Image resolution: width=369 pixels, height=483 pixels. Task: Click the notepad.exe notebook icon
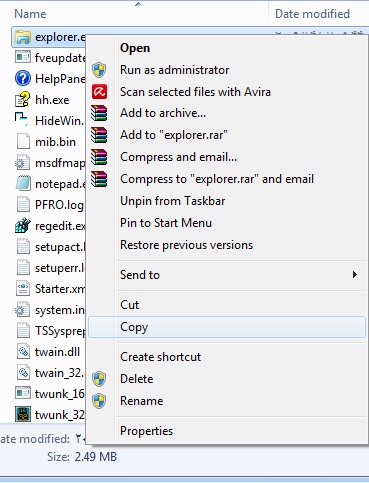click(x=23, y=184)
